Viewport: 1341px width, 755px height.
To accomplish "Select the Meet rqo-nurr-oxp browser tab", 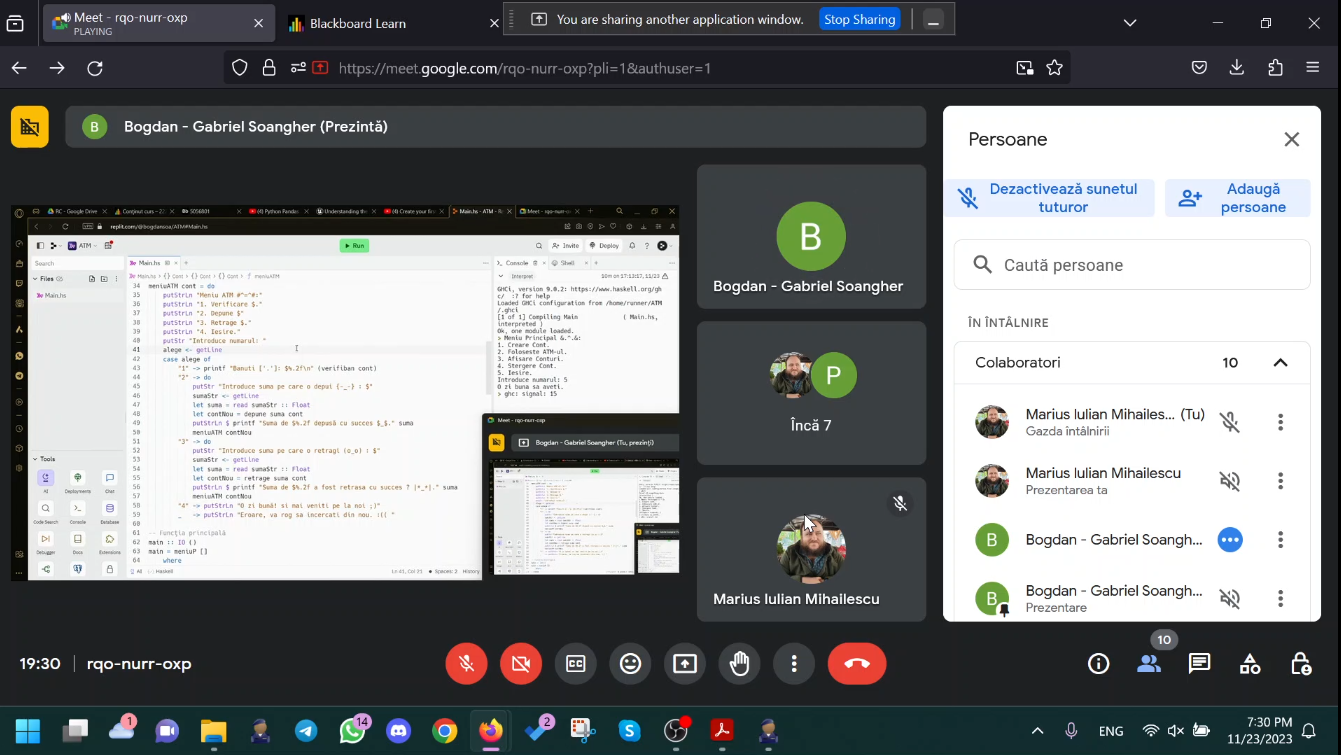I will [145, 23].
